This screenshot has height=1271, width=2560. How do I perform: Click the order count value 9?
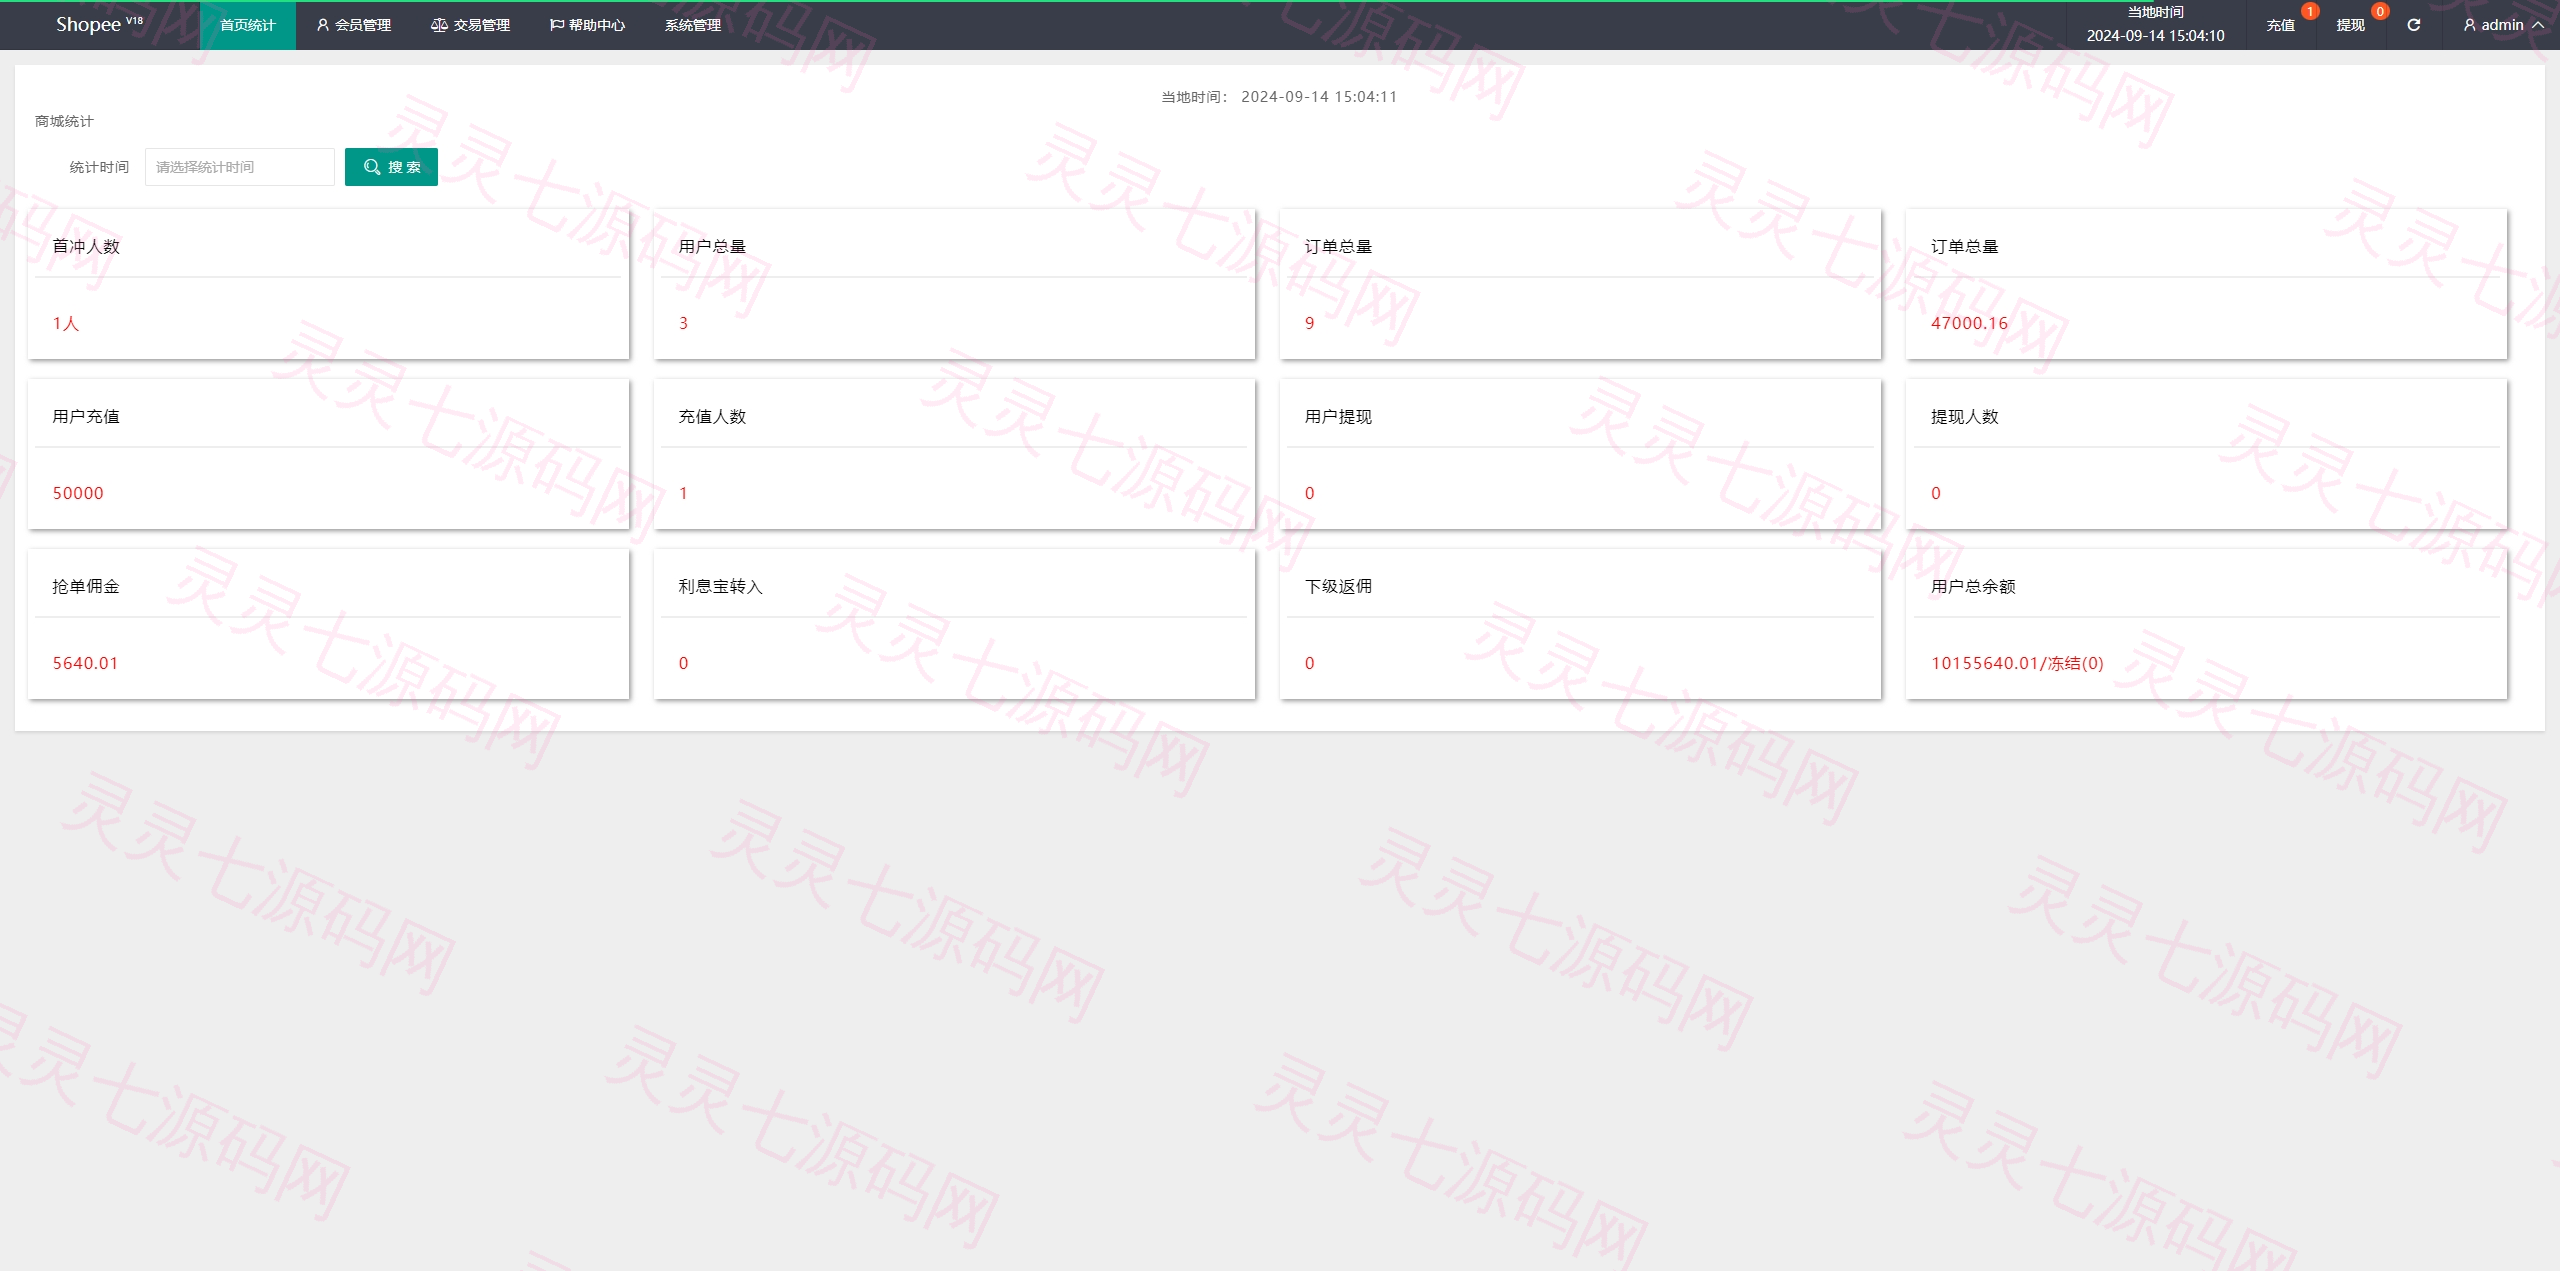pyautogui.click(x=1309, y=323)
